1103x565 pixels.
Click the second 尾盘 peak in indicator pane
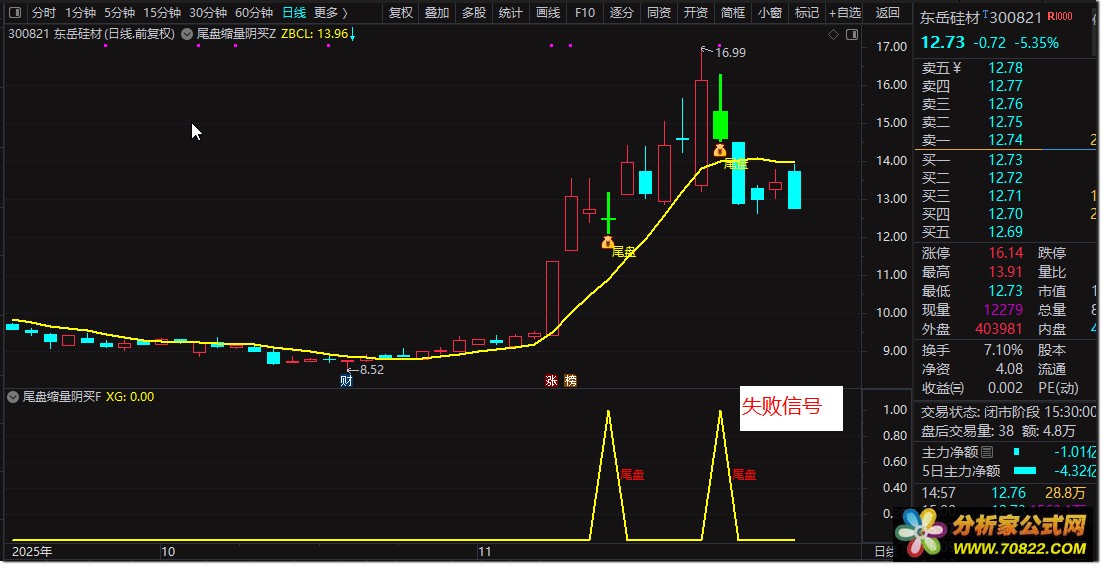(x=720, y=411)
